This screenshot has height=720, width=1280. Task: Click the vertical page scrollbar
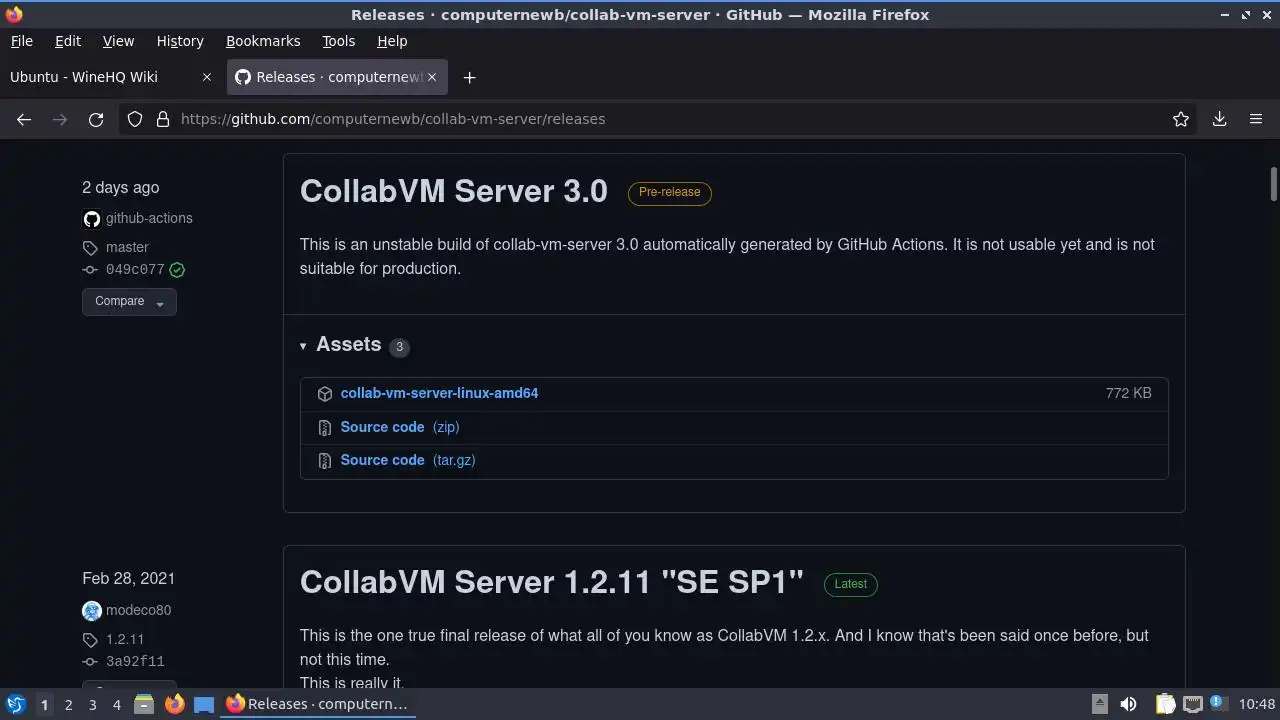coord(1273,184)
